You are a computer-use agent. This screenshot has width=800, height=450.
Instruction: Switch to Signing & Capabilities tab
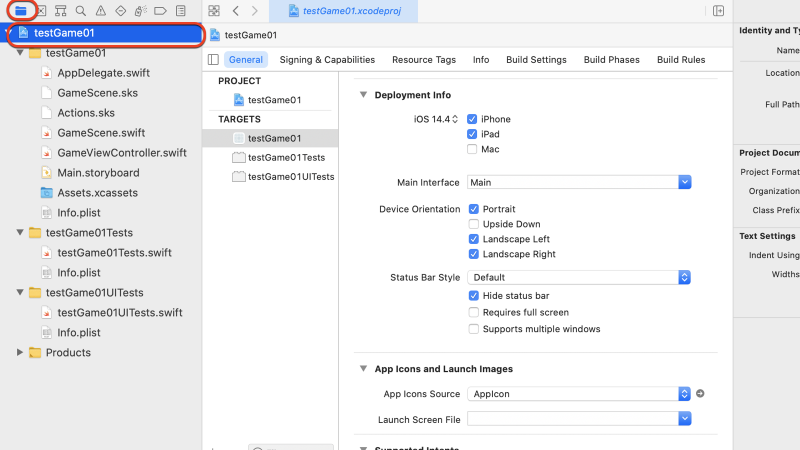coord(327,60)
